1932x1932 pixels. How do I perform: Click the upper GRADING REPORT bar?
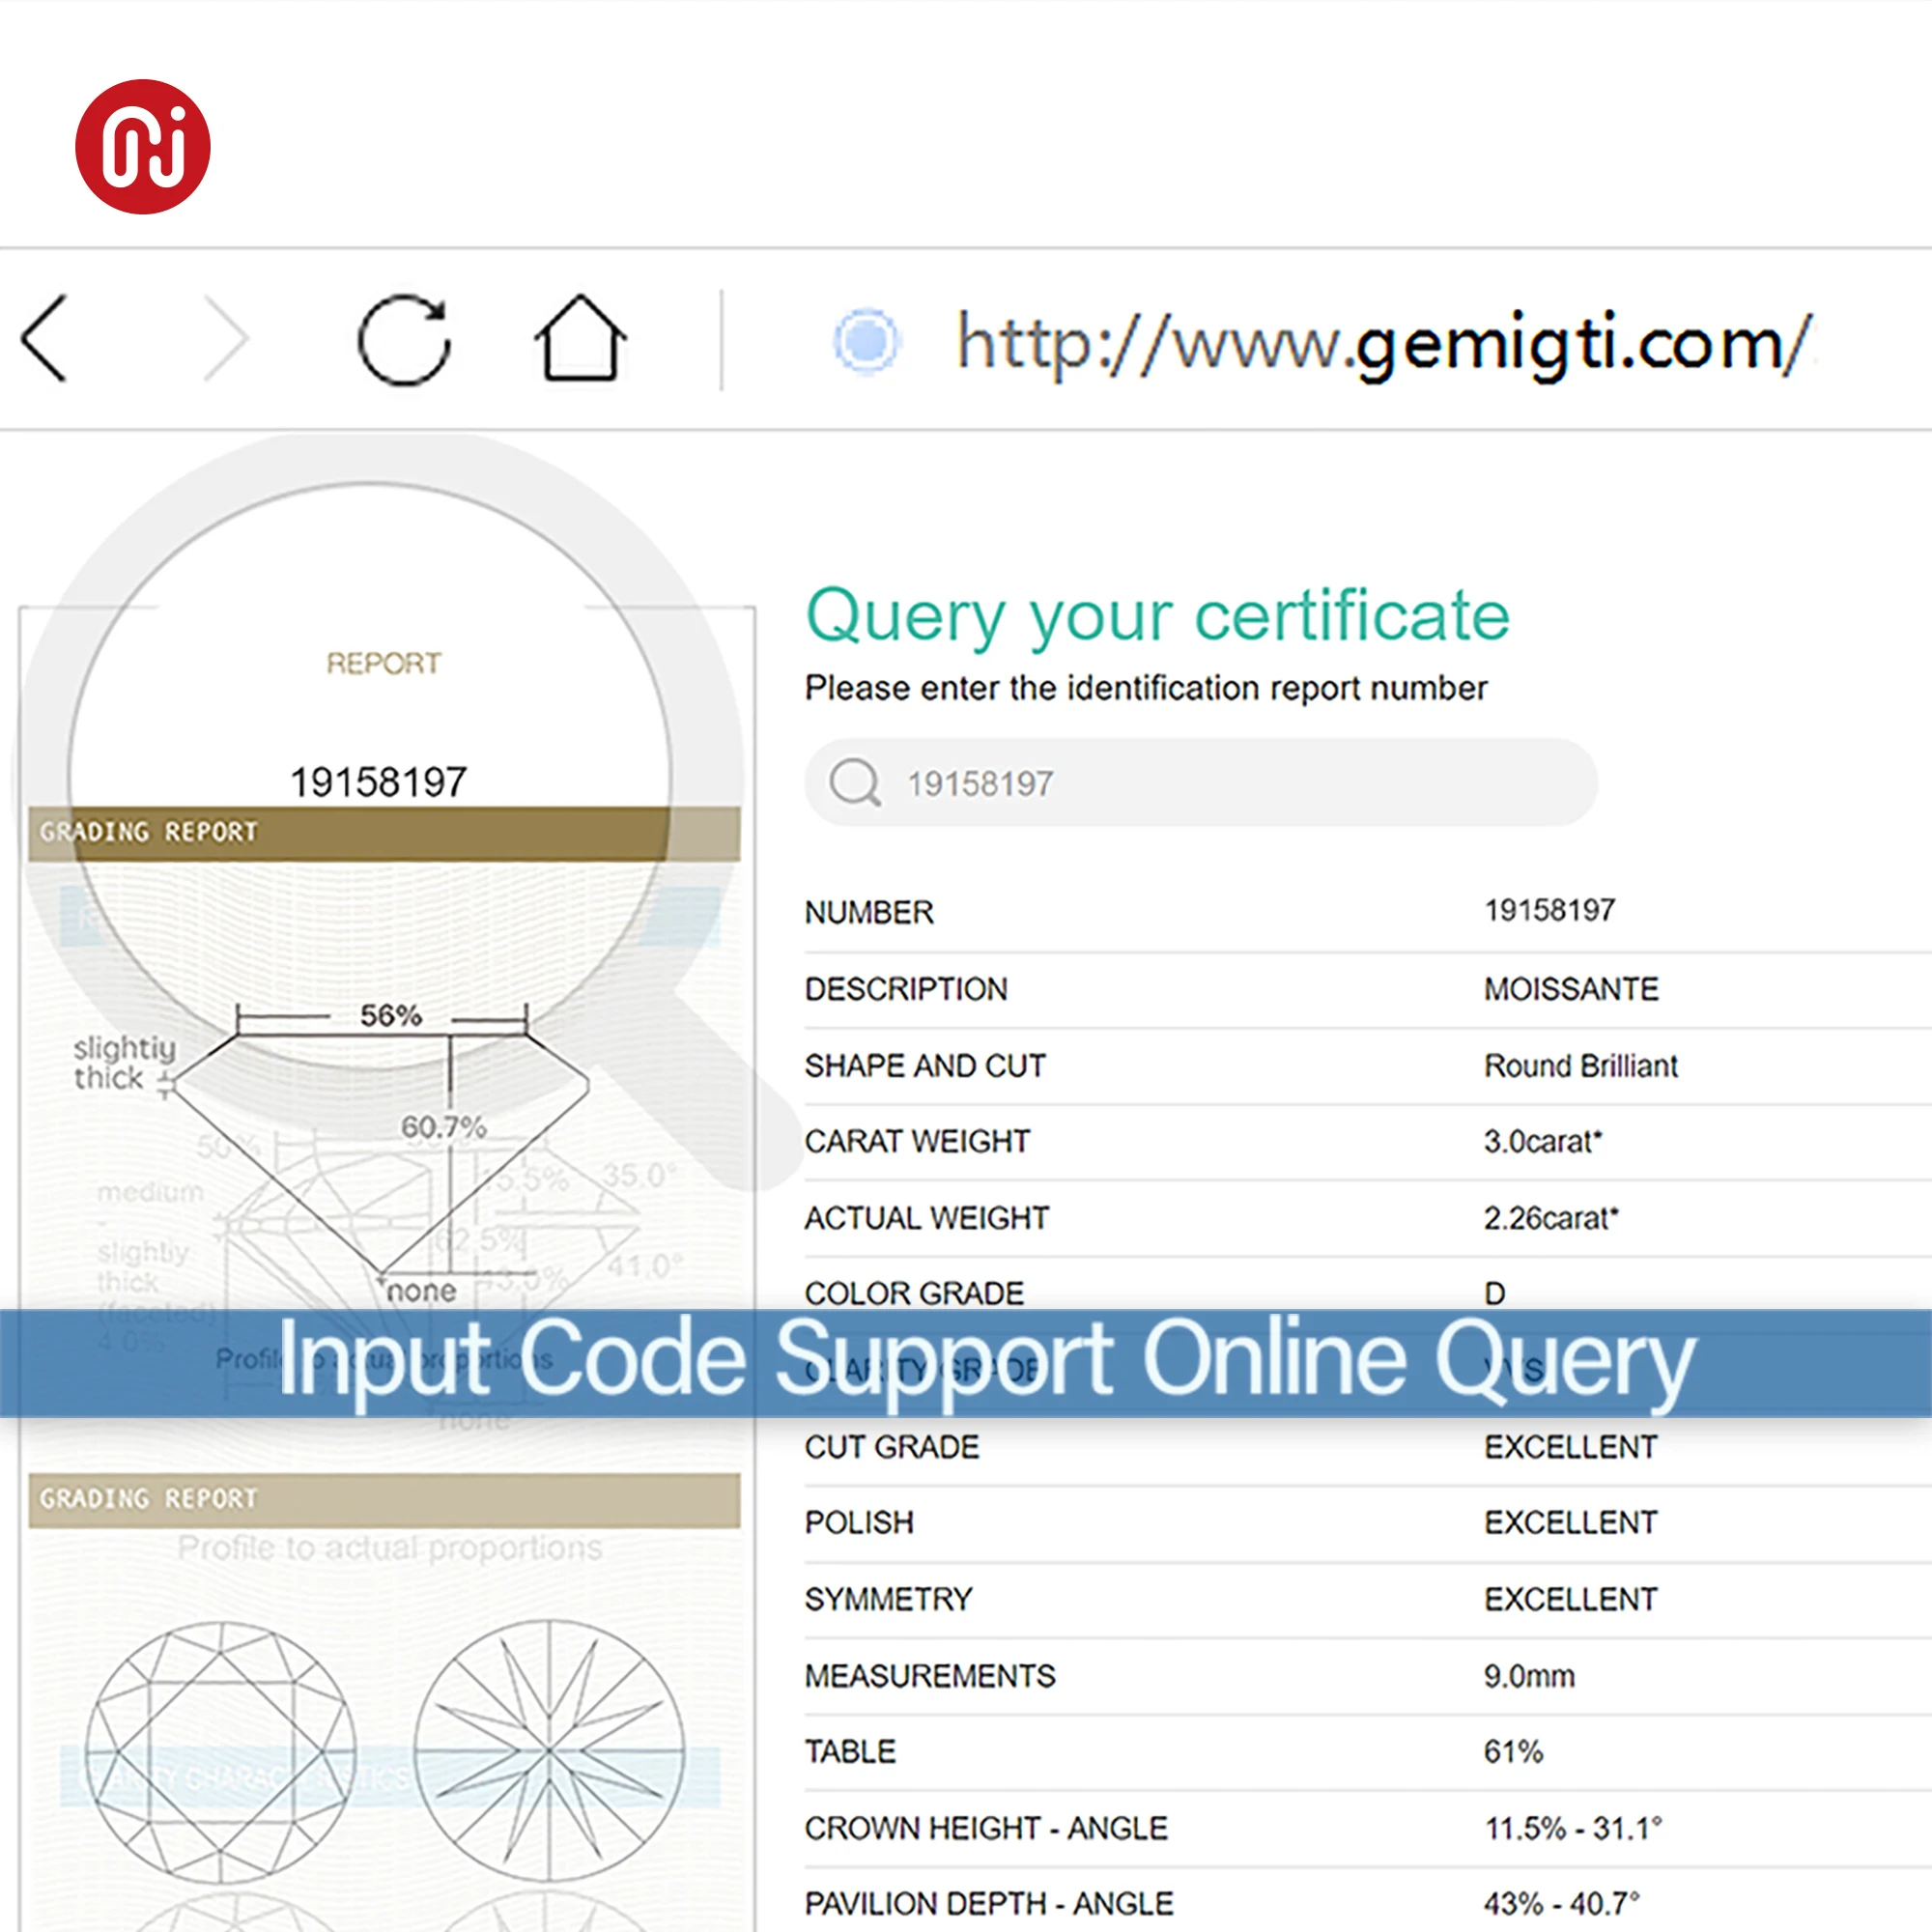tap(384, 833)
